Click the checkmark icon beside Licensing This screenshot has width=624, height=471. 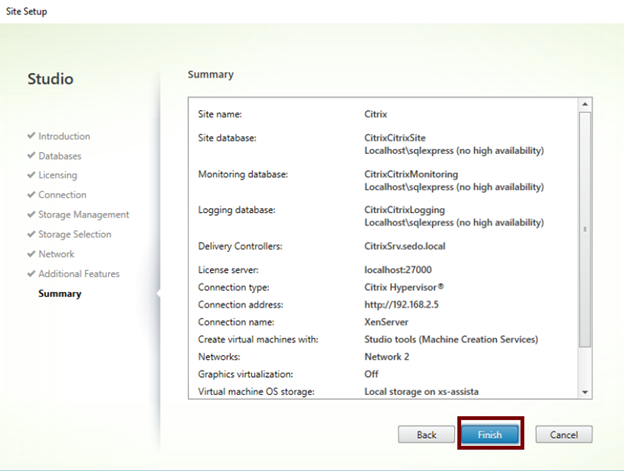coord(31,175)
